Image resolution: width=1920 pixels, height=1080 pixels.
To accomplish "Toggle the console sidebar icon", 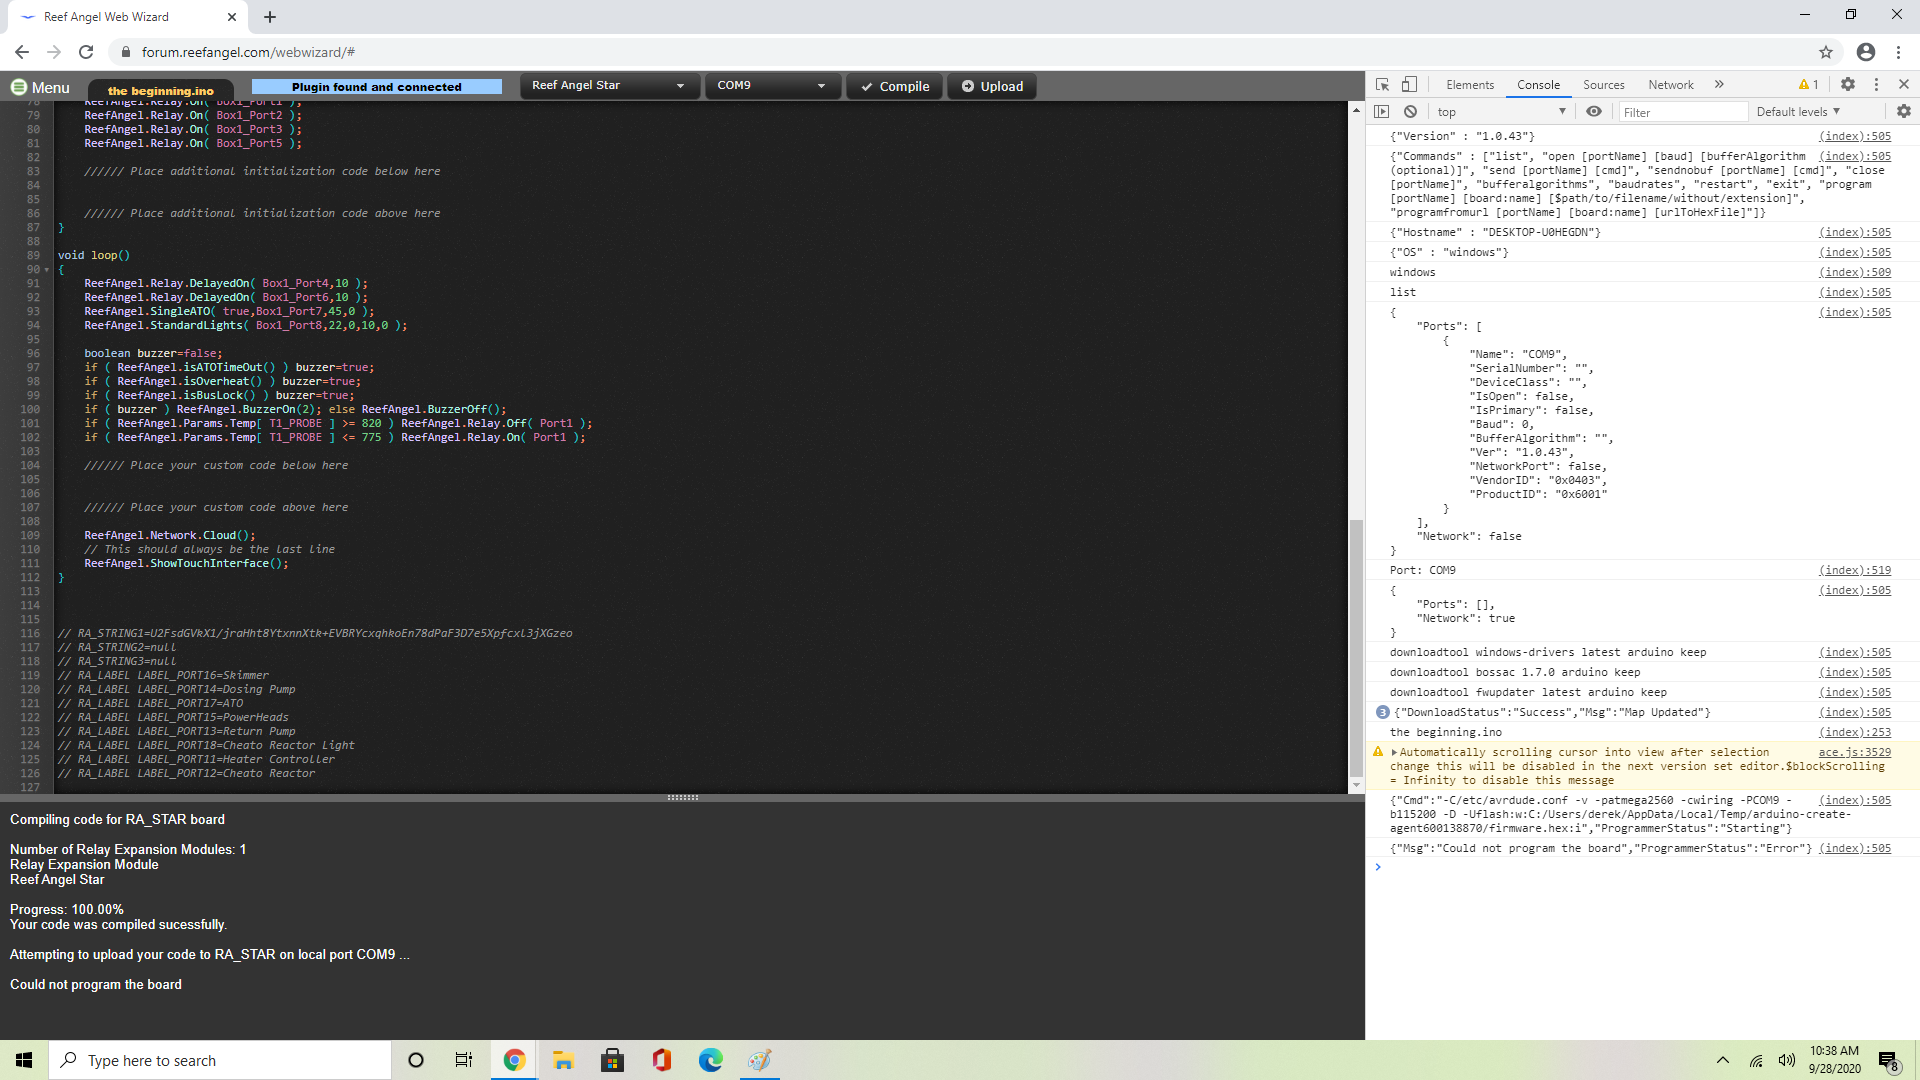I will 1382,112.
